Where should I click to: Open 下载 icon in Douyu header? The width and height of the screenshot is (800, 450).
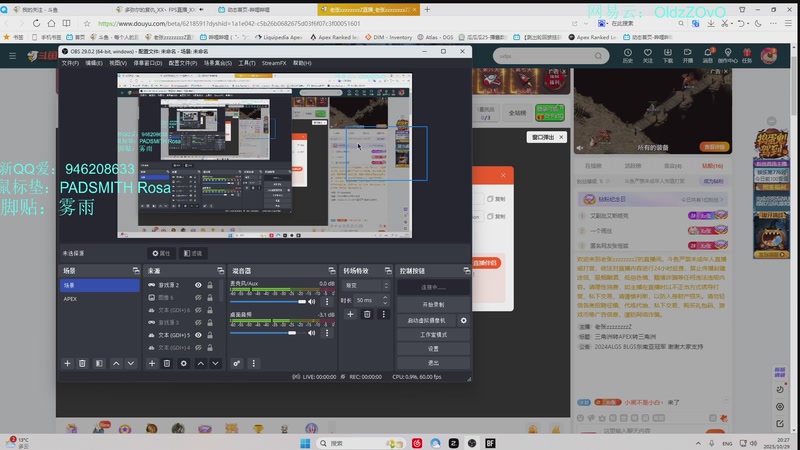(x=667, y=56)
